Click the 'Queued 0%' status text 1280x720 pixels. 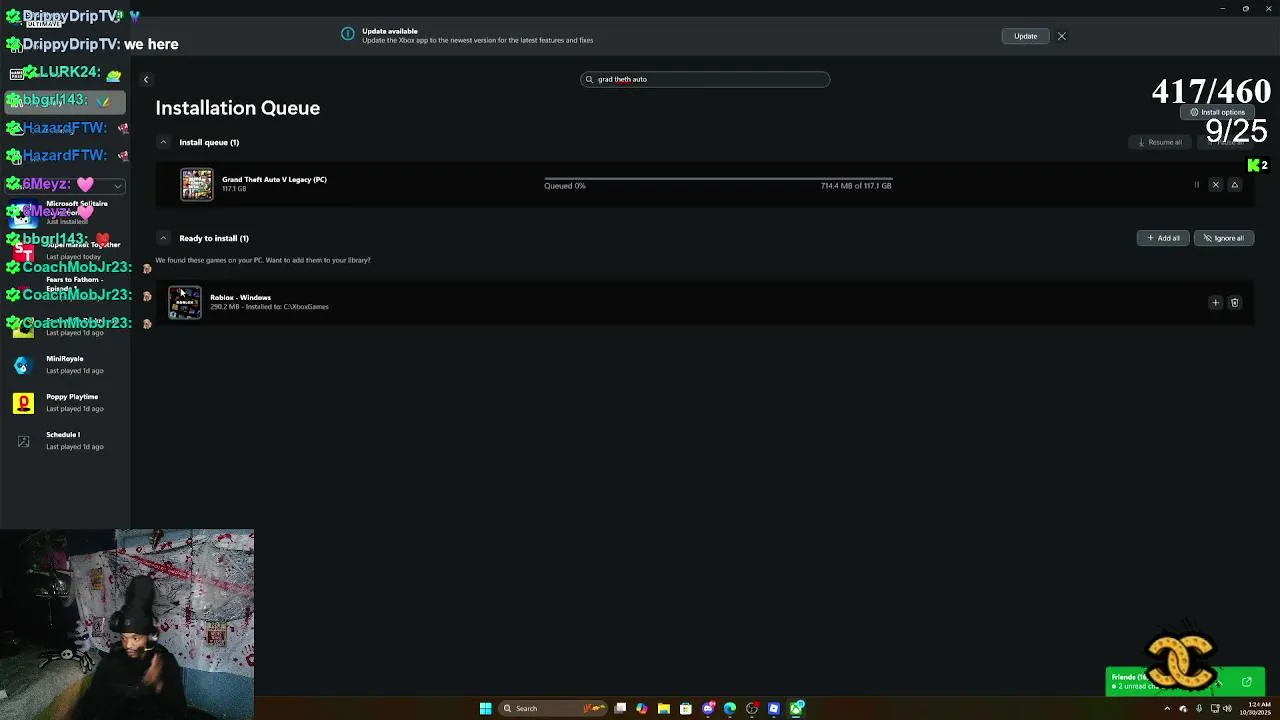[565, 186]
